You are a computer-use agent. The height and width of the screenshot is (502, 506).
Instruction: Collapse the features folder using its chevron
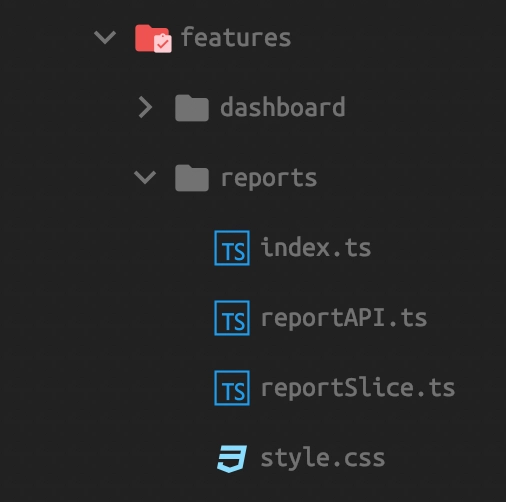(x=105, y=37)
